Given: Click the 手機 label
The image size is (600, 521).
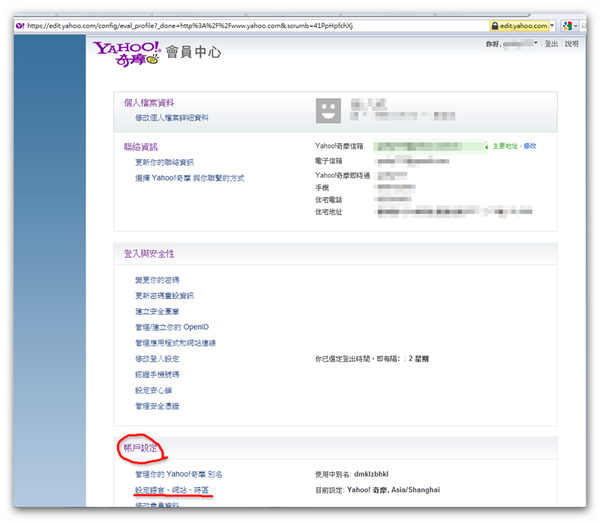Looking at the screenshot, I should [322, 187].
